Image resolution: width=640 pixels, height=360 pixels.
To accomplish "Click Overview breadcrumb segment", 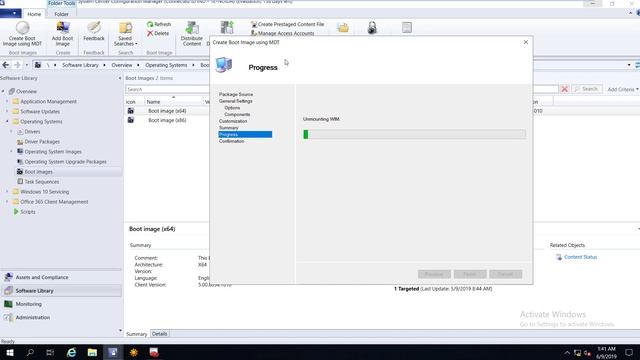I will click(122, 65).
